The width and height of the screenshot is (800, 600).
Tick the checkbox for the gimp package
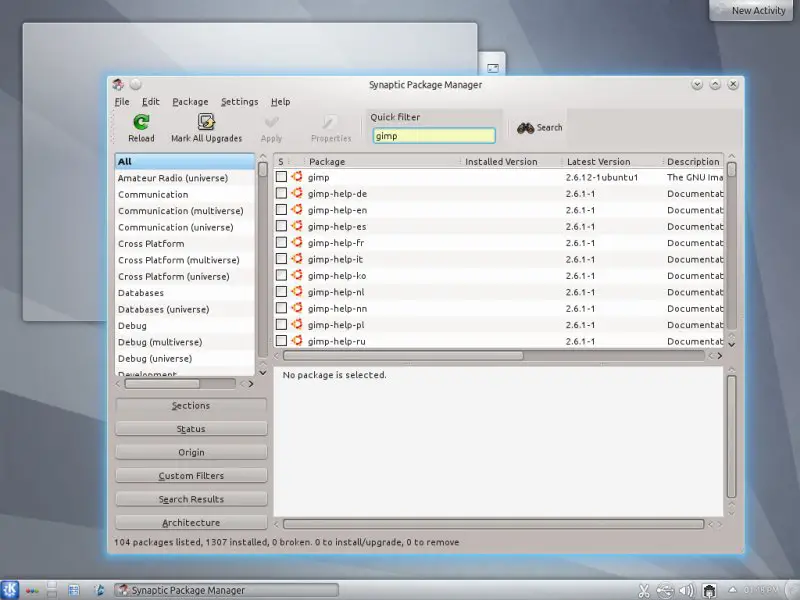[x=281, y=177]
